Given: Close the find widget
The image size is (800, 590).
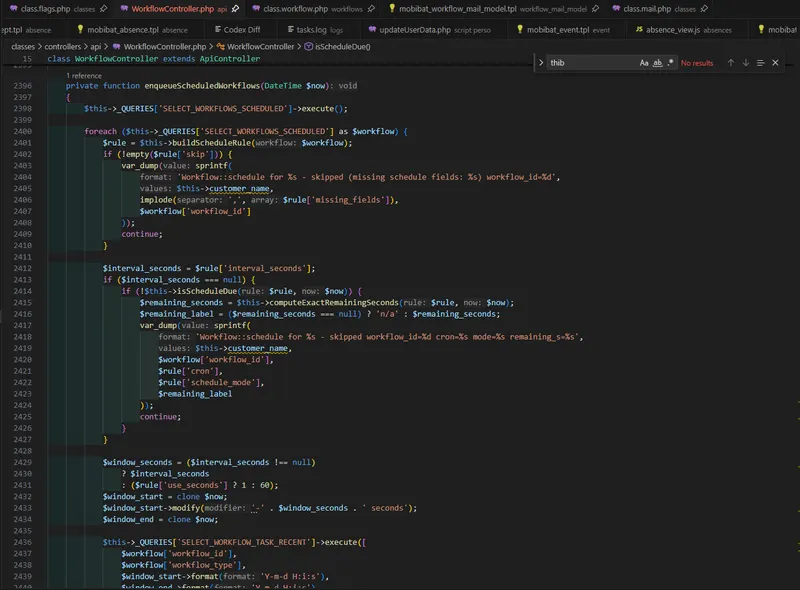Looking at the screenshot, I should click(x=775, y=63).
